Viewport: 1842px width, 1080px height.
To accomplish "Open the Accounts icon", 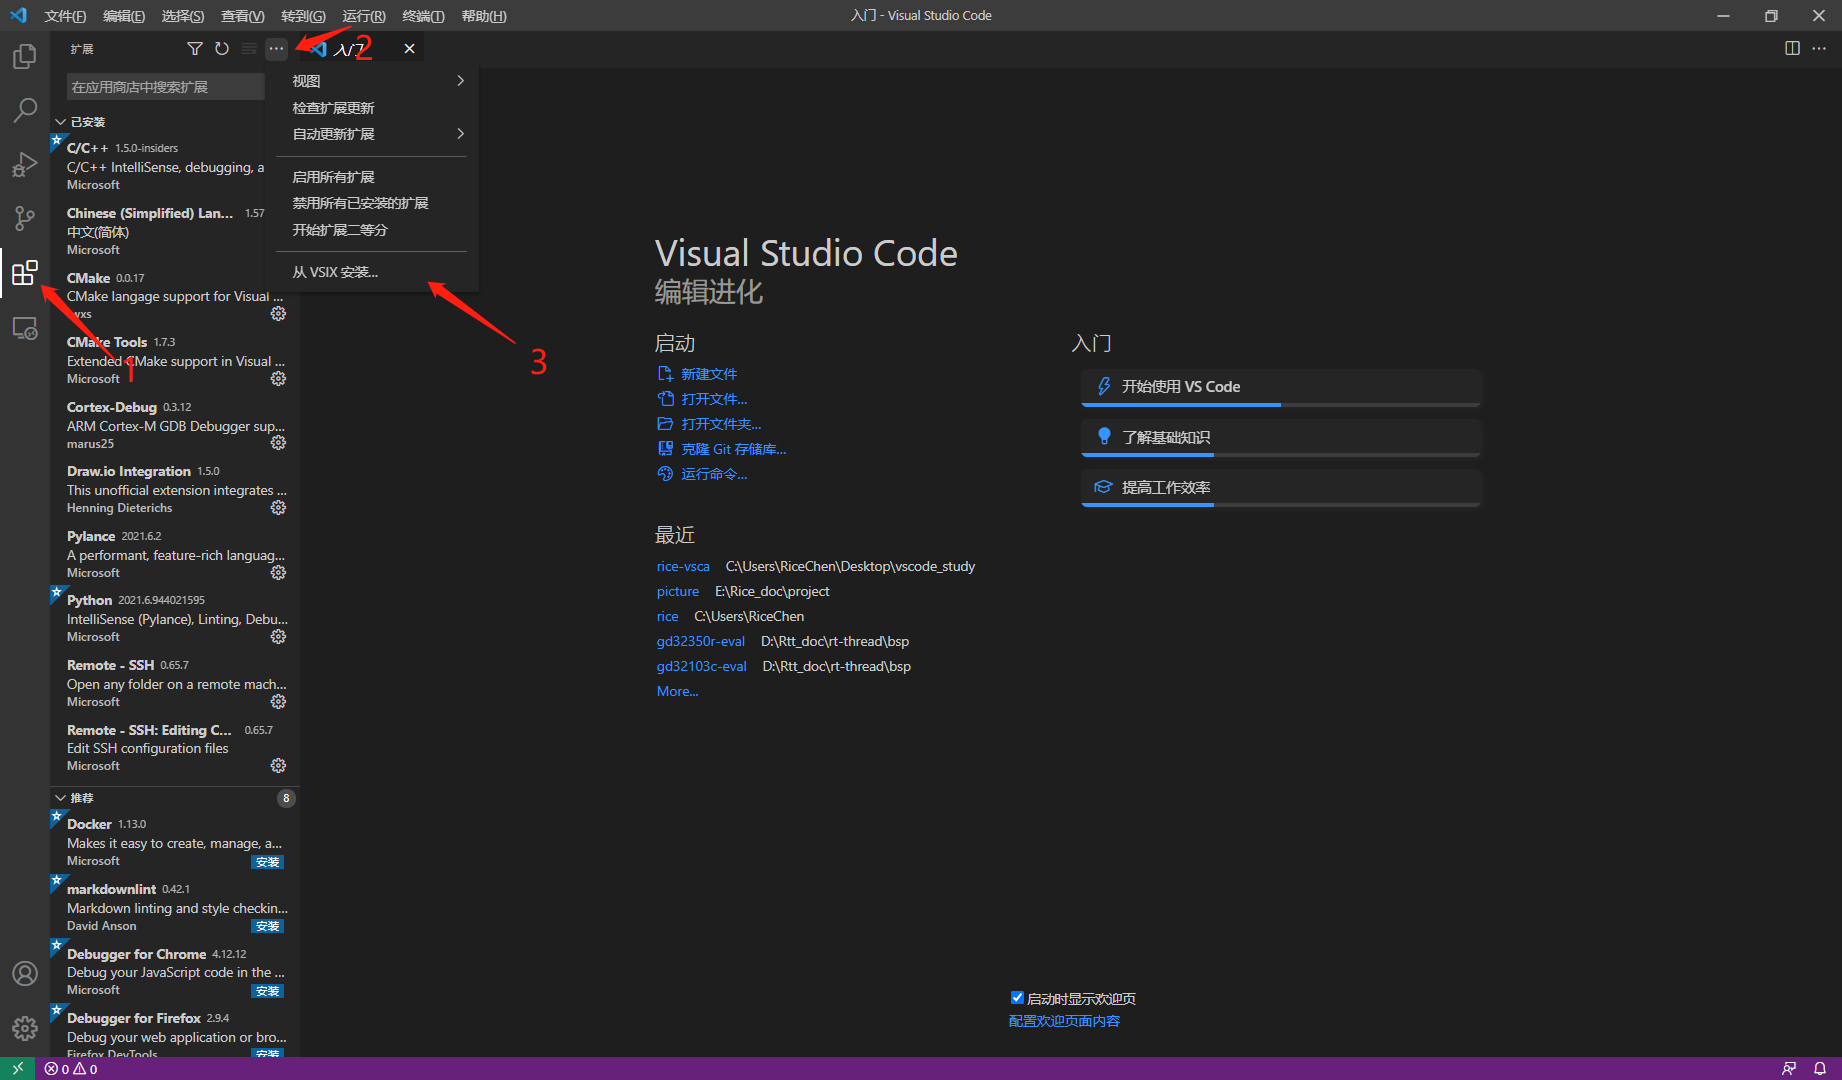I will (x=25, y=973).
